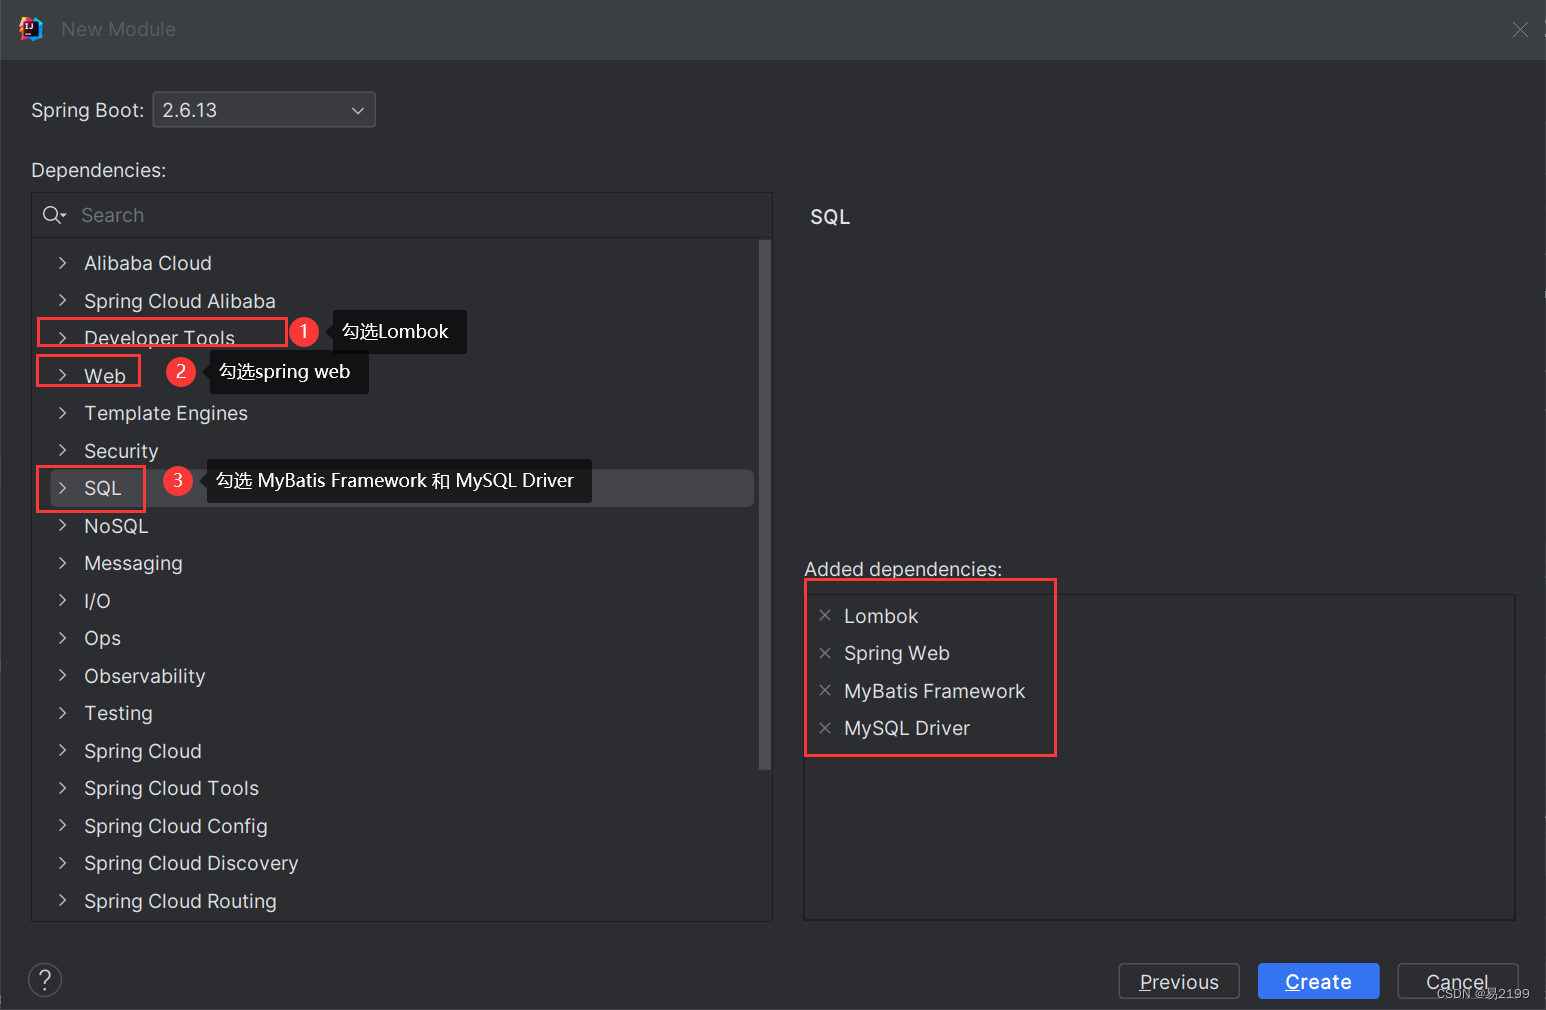
Task: Select the I/O category label
Action: pyautogui.click(x=97, y=601)
